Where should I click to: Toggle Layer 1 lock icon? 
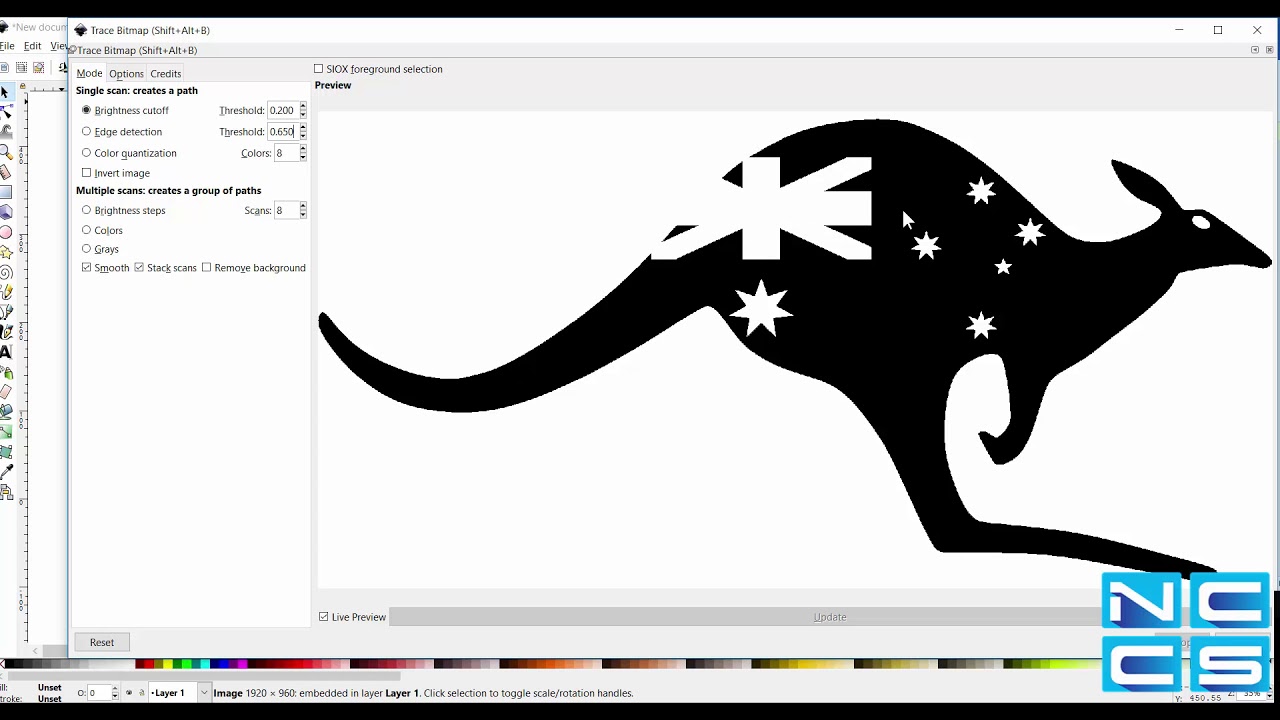tap(142, 693)
